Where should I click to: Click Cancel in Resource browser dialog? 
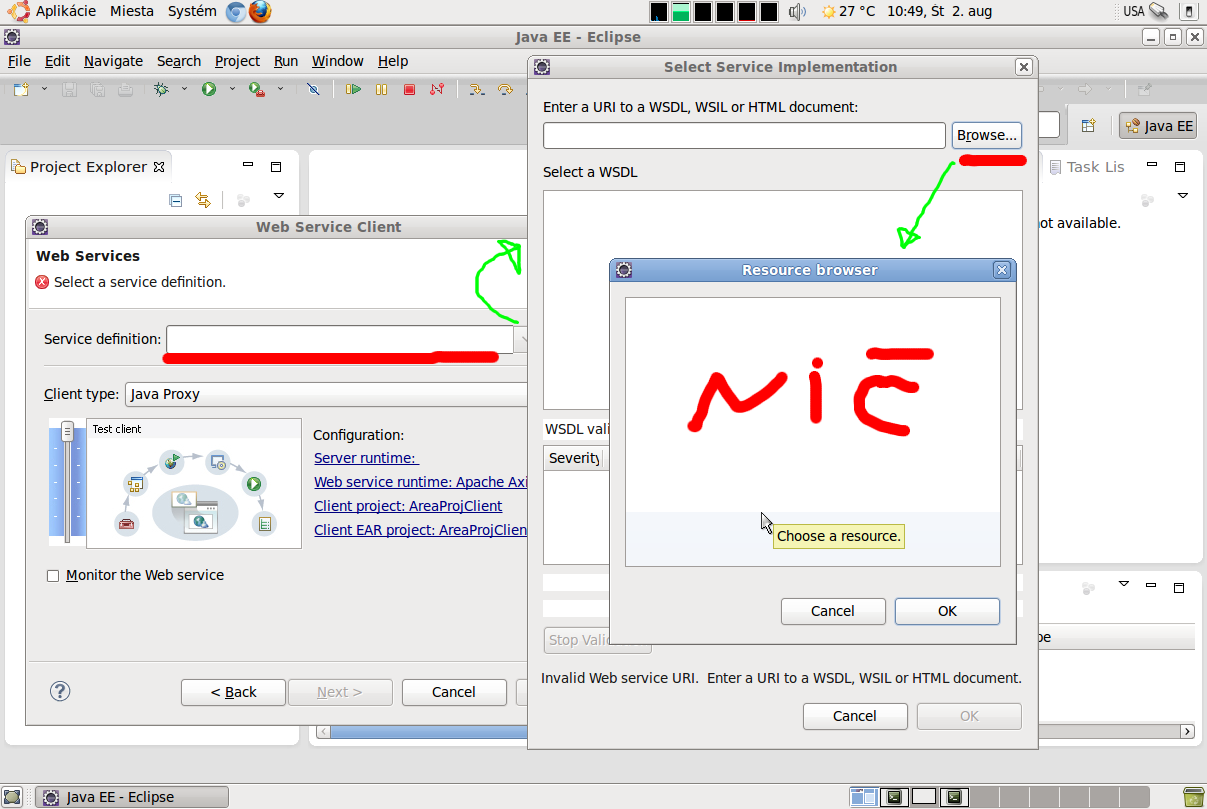tap(833, 611)
